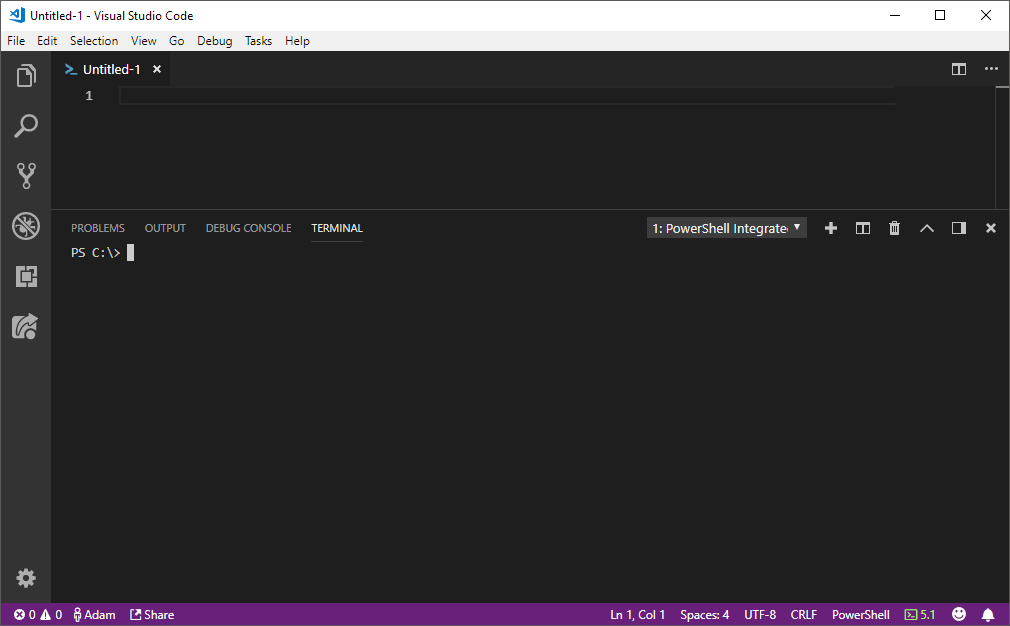The width and height of the screenshot is (1010, 626).
Task: Open the Explorer view in activity bar
Action: 26,76
